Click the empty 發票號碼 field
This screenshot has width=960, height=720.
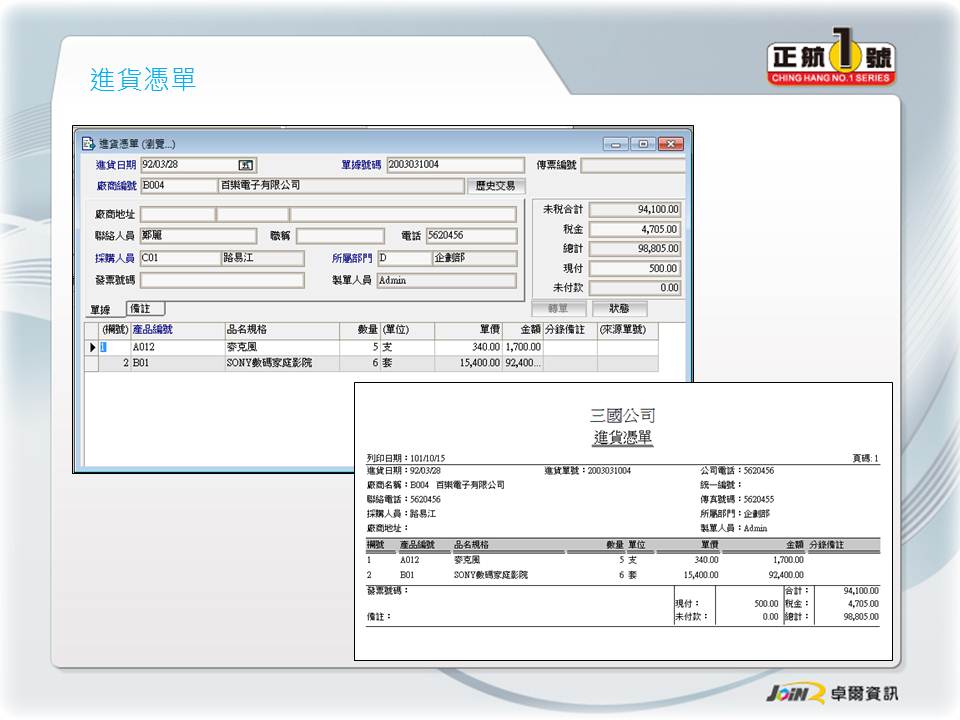[221, 280]
